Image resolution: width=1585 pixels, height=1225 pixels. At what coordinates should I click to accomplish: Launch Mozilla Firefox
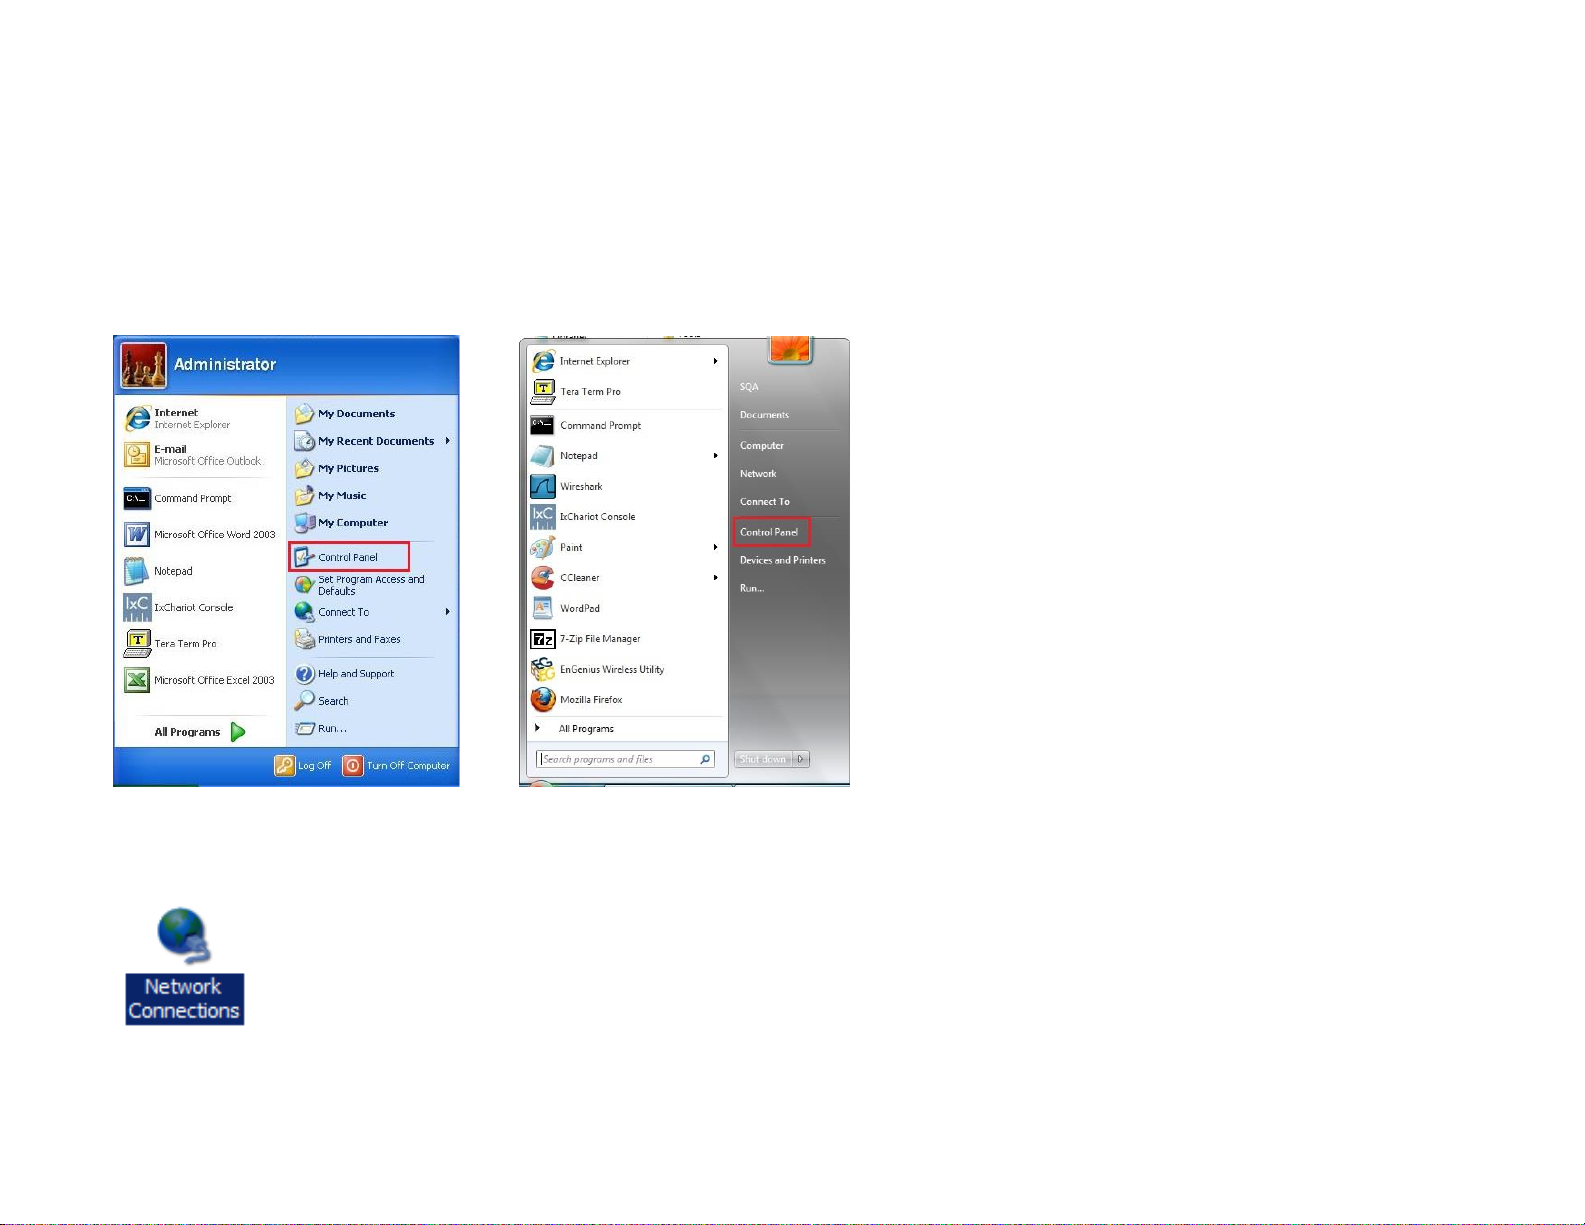click(x=577, y=699)
